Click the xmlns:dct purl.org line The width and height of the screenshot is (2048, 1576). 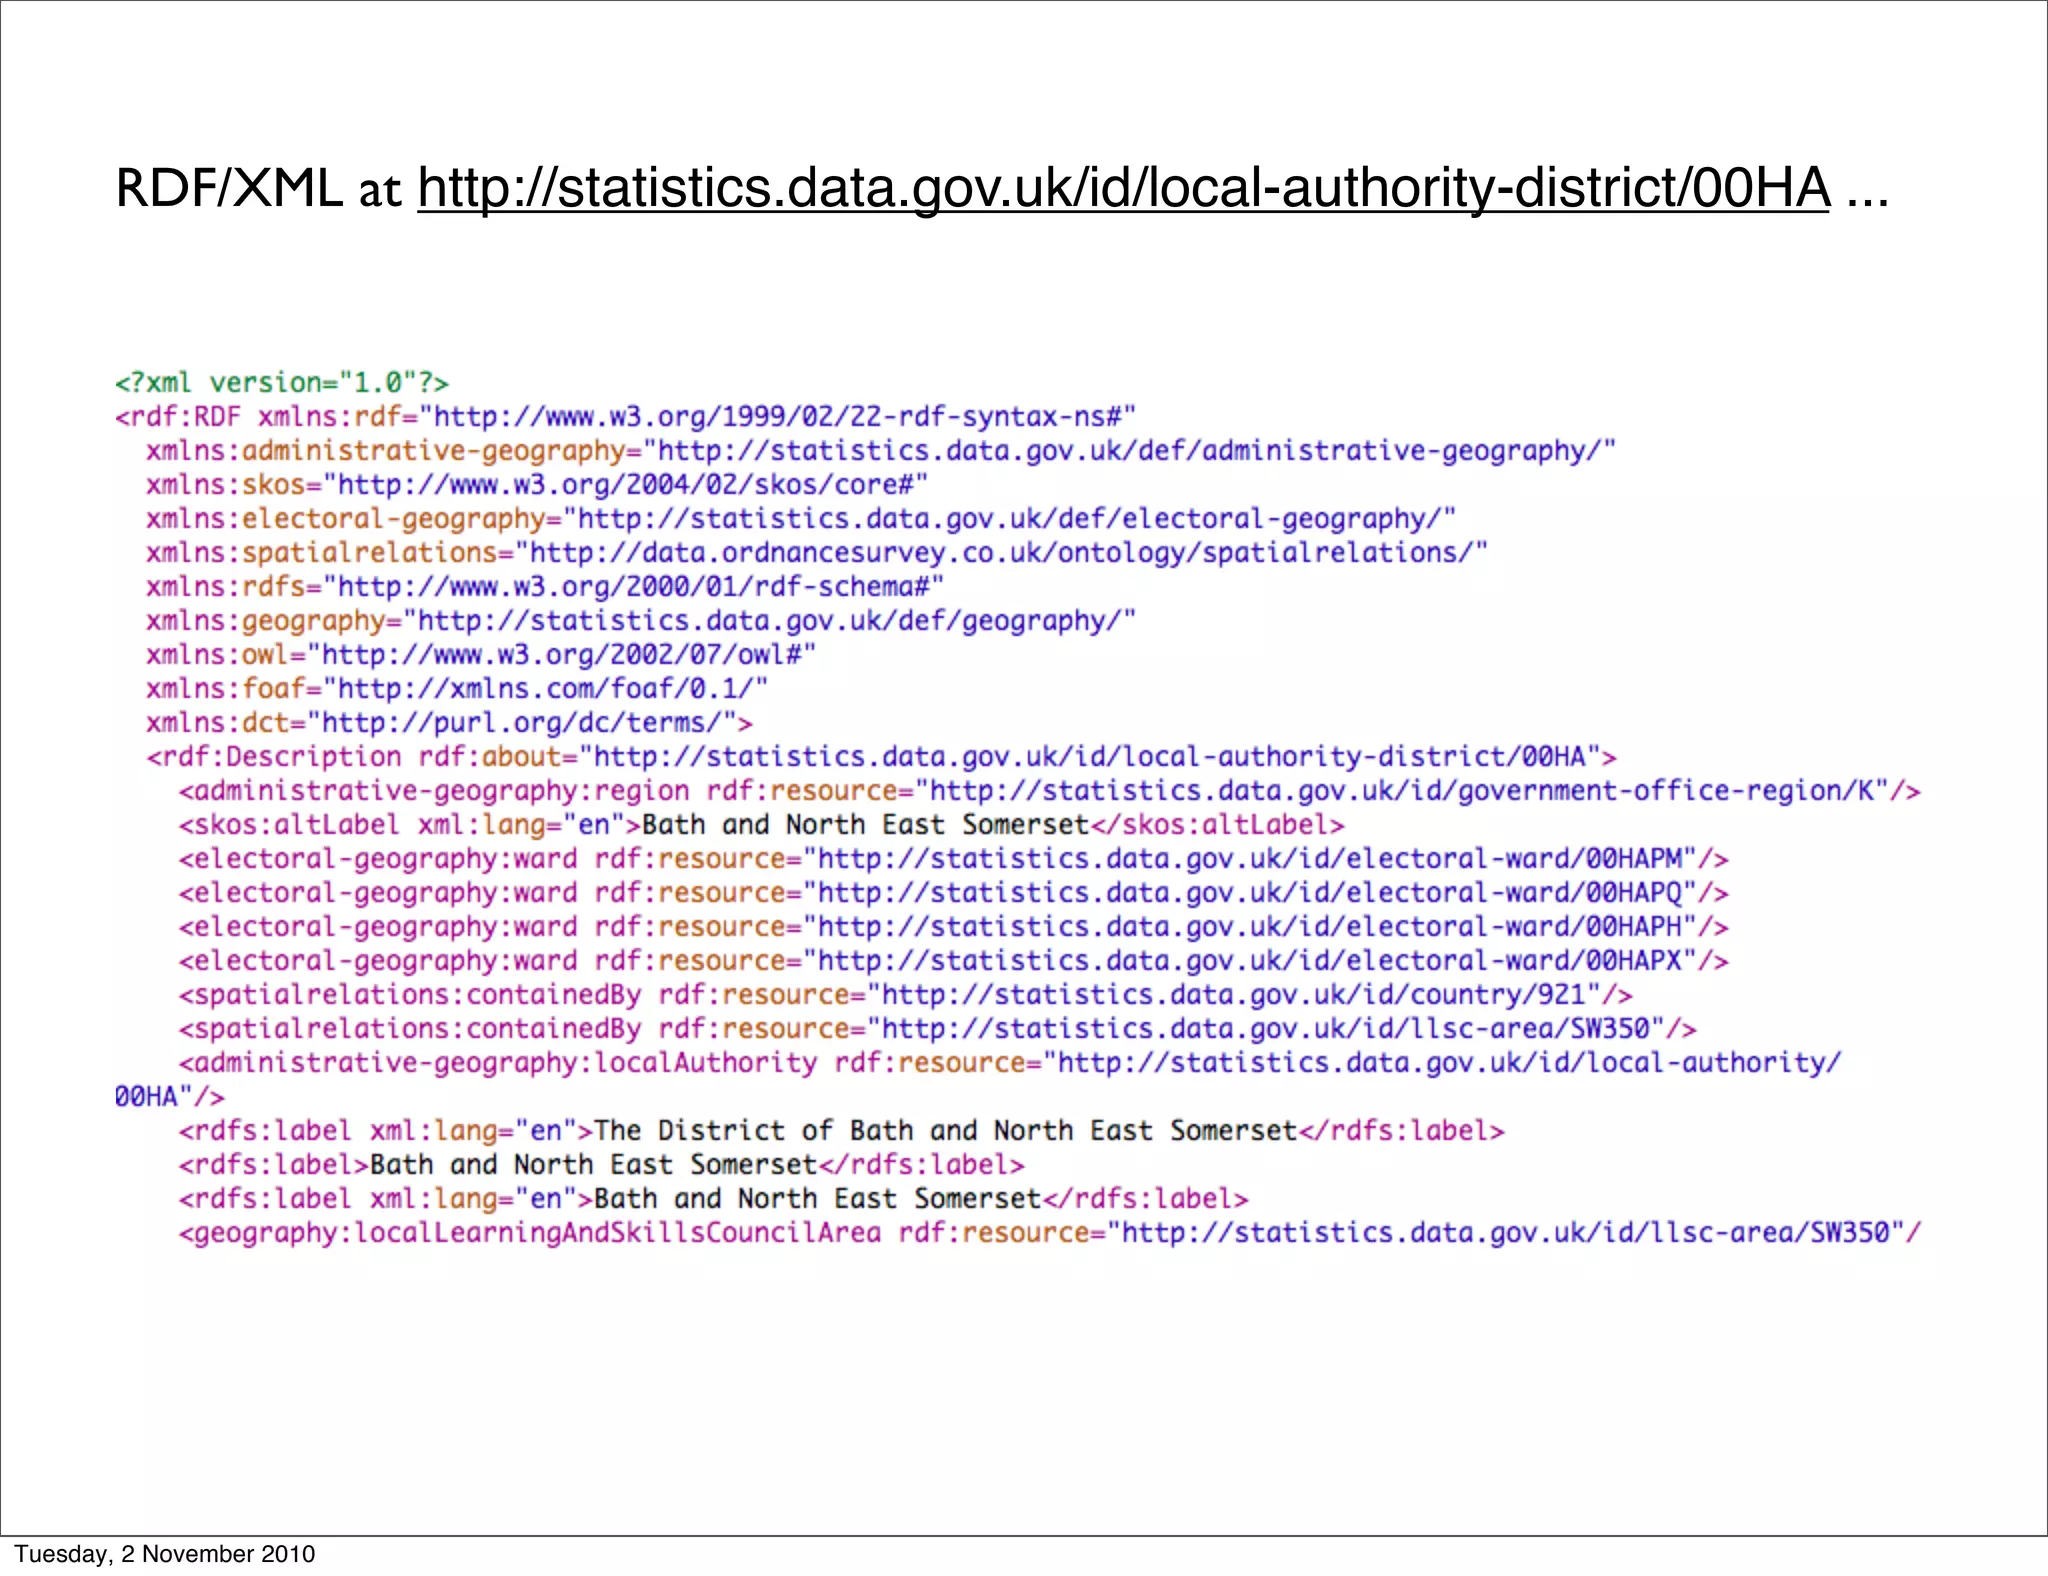(x=449, y=723)
